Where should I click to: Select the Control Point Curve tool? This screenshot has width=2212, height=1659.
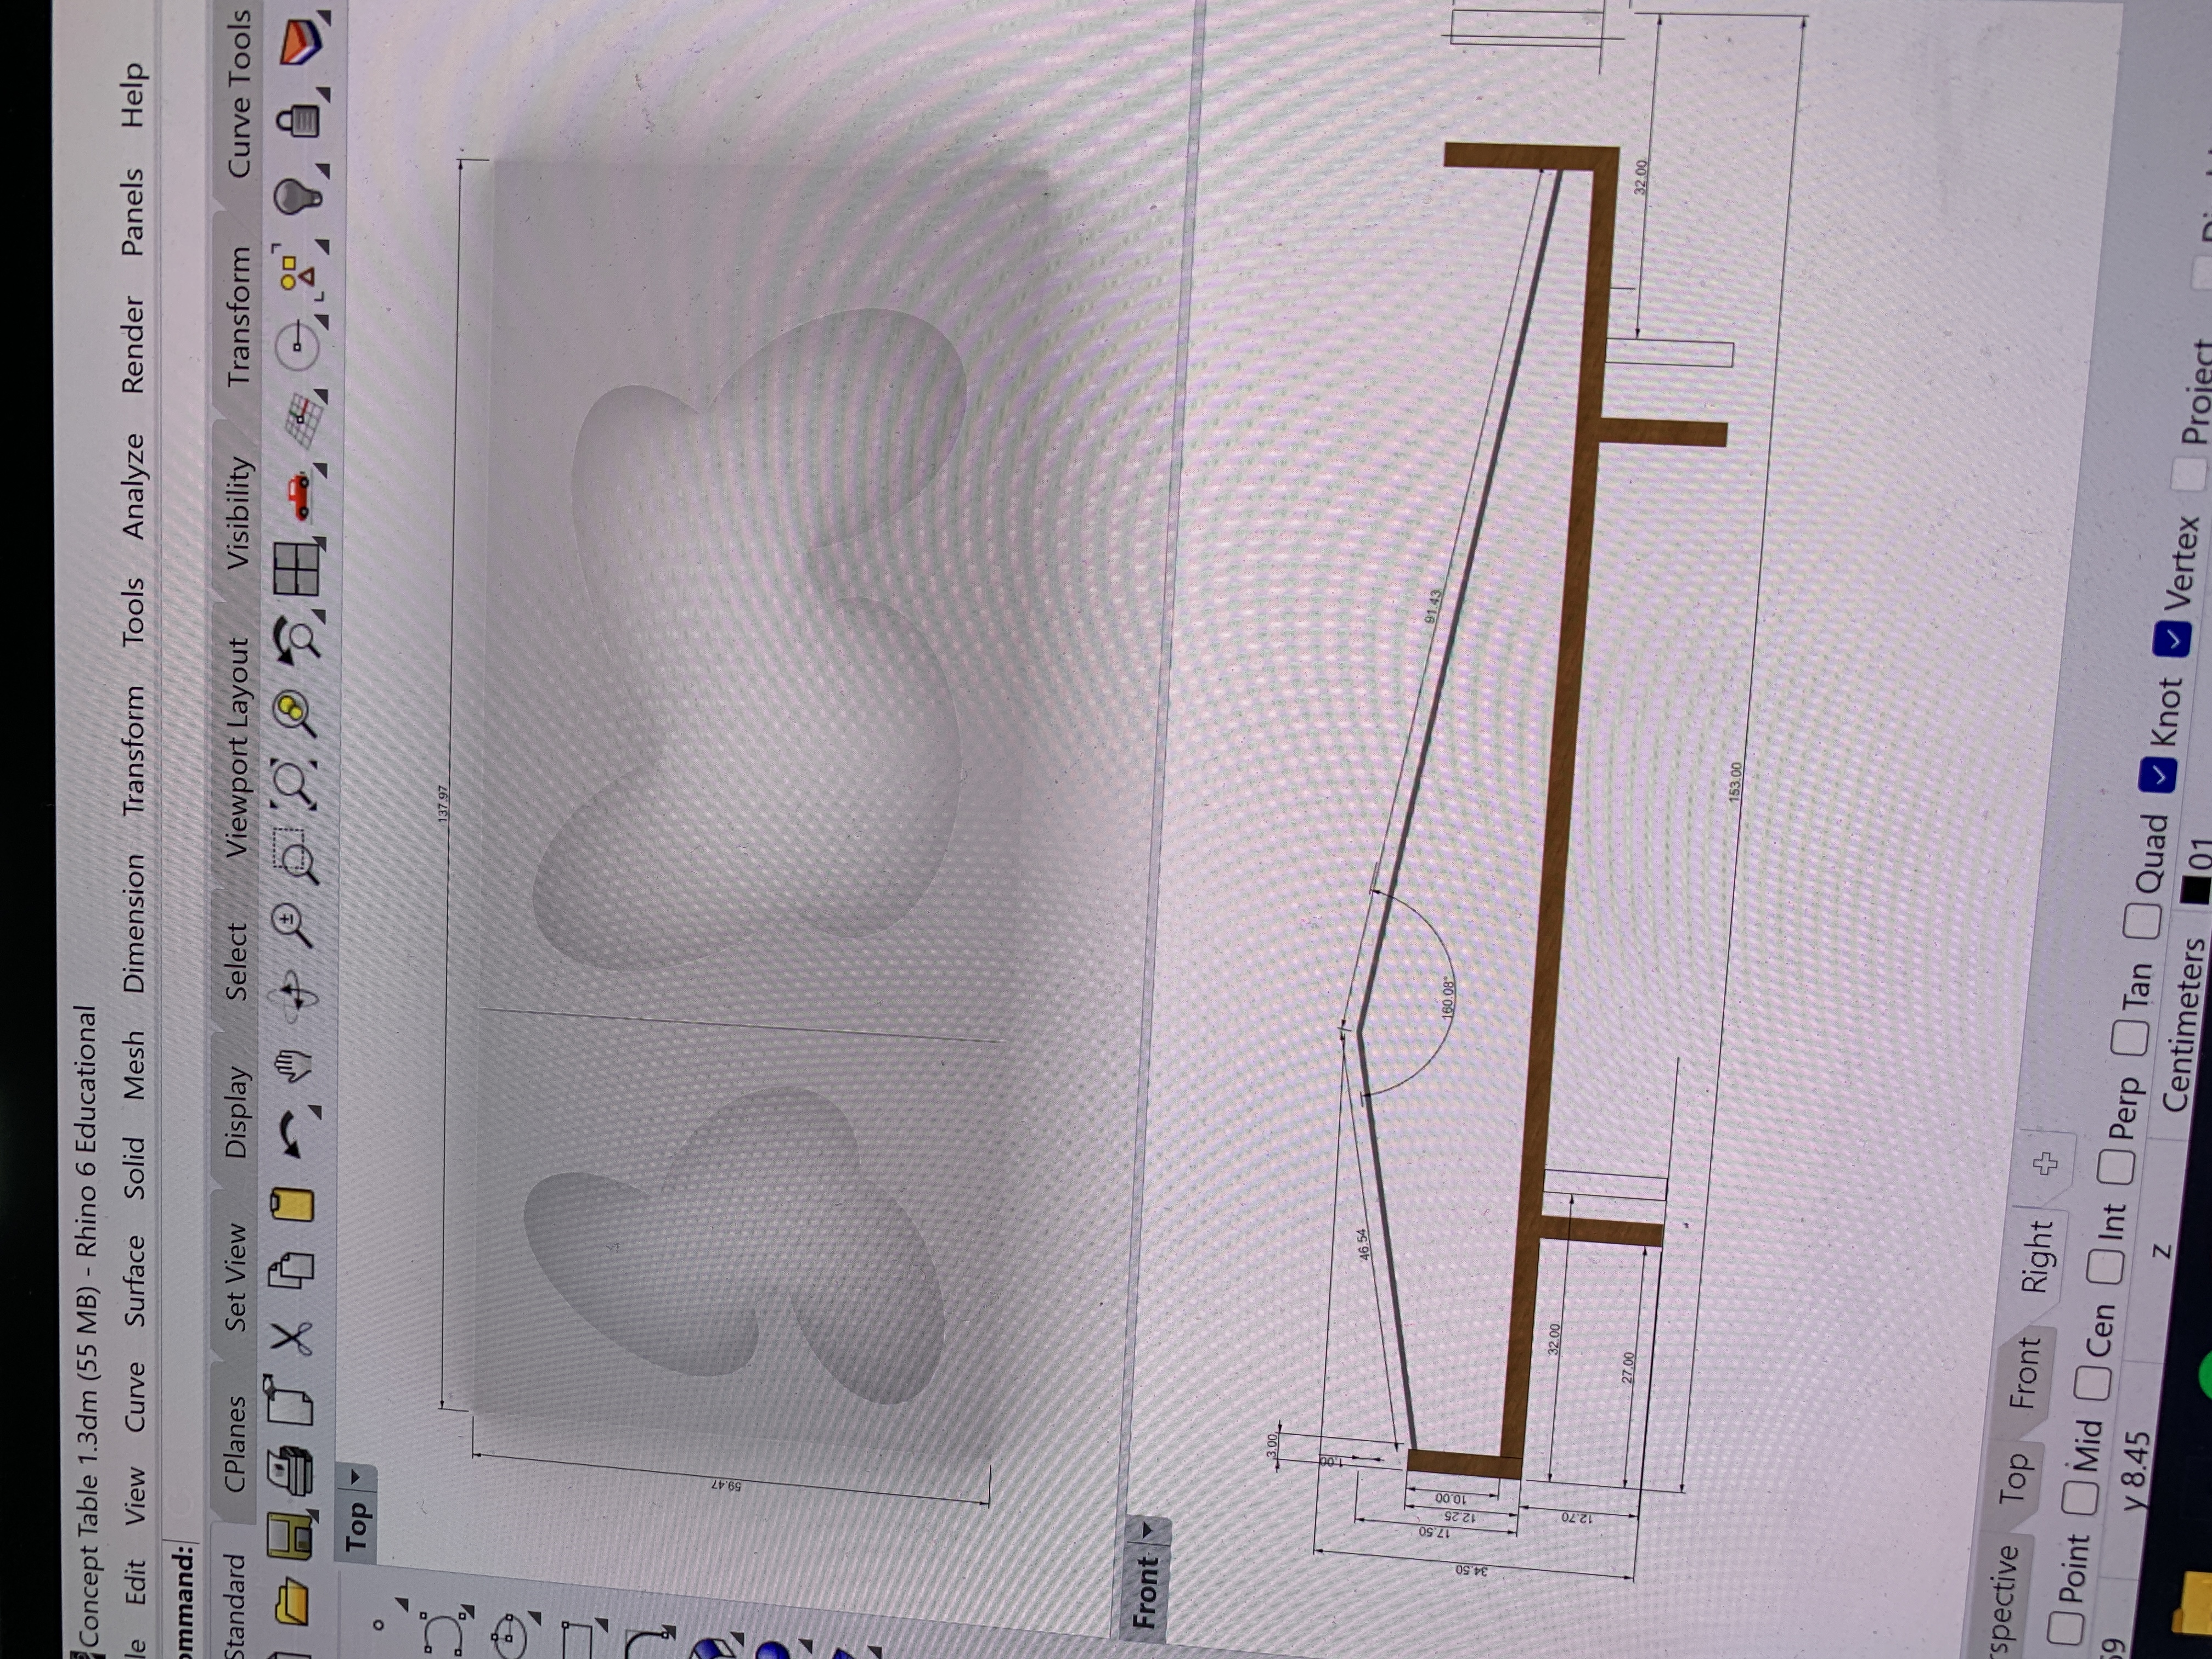(x=442, y=1635)
